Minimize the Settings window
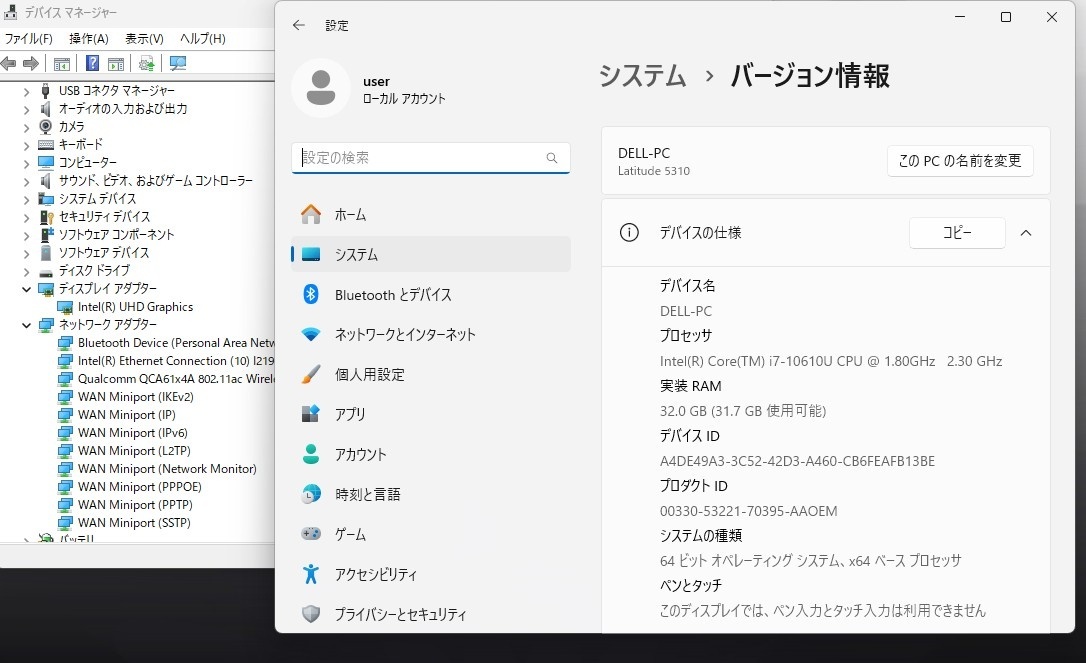Screen dimensions: 1086x663 [960, 17]
